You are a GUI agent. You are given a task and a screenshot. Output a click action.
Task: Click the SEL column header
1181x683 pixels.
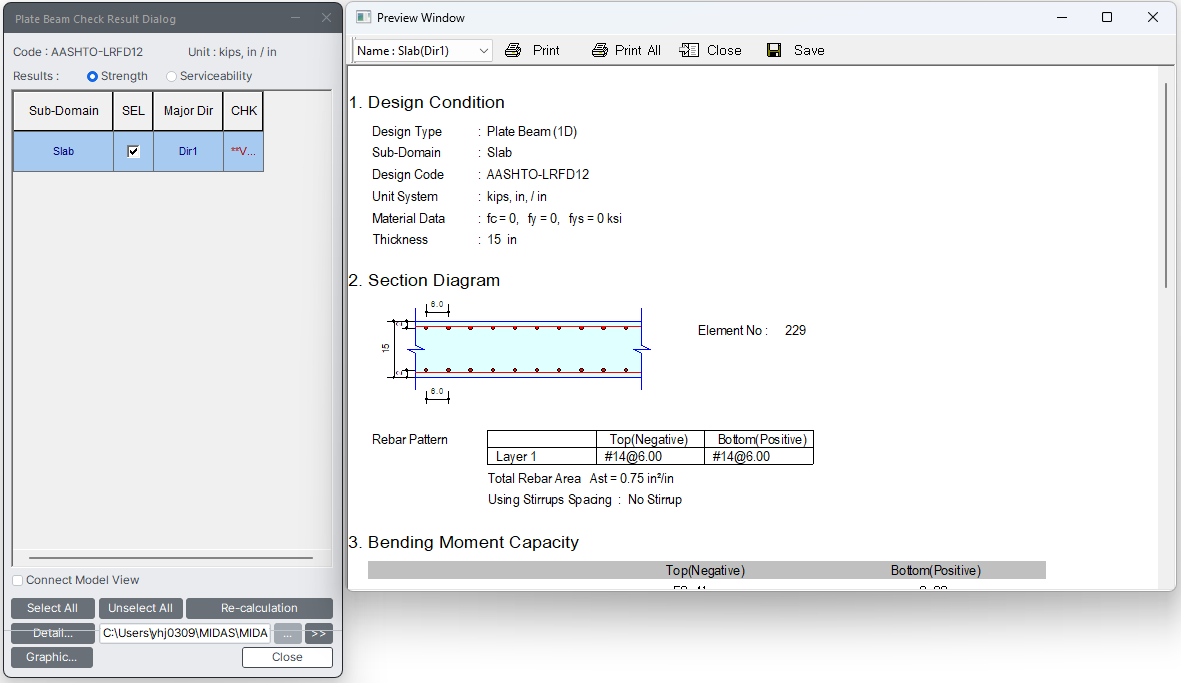click(133, 111)
